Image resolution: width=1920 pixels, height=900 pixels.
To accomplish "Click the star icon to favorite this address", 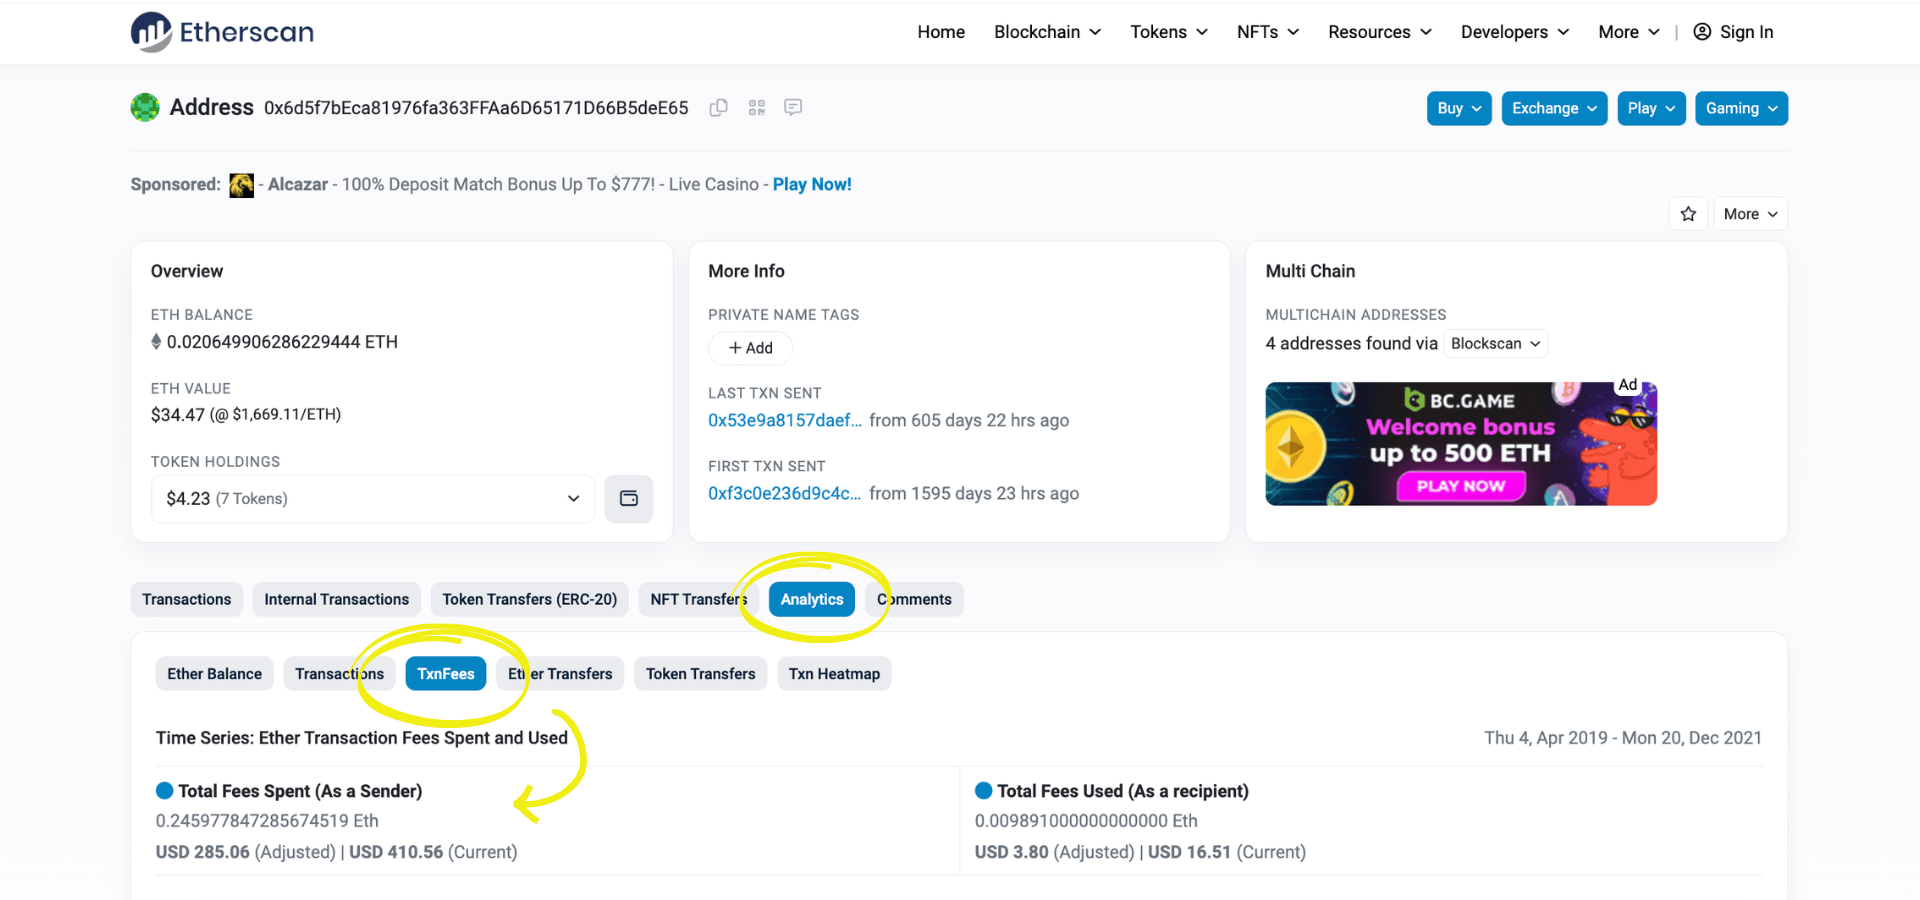I will click(1688, 213).
